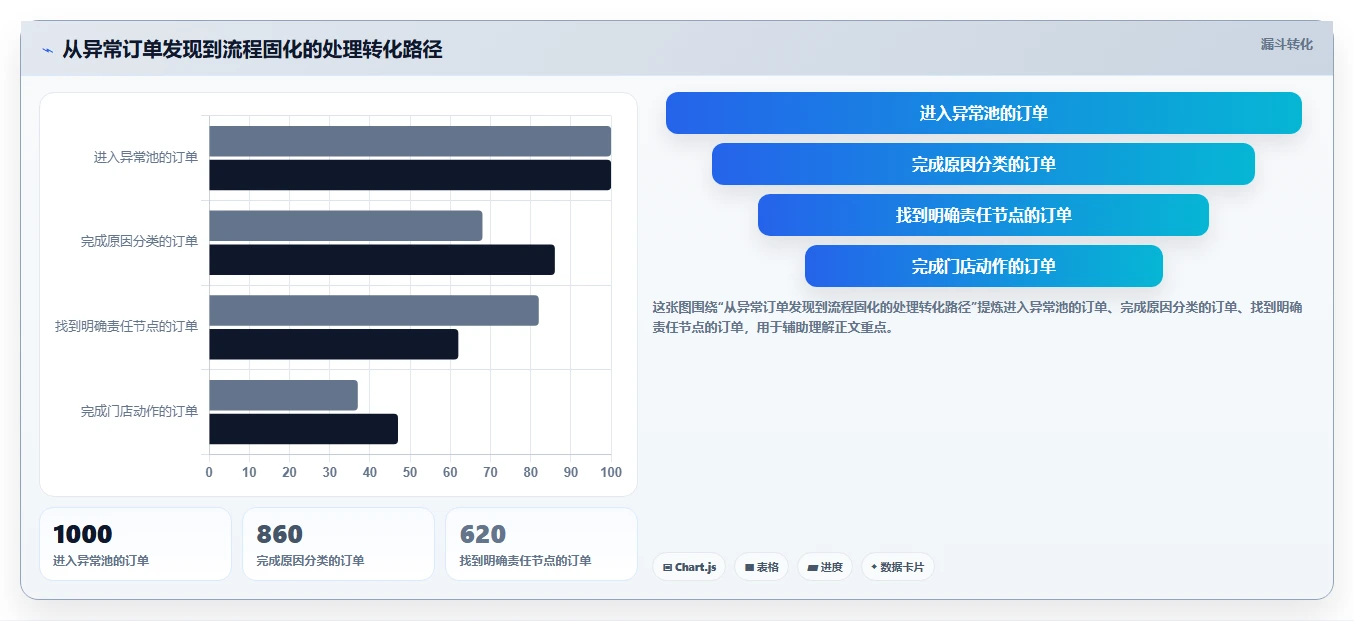Click the dark chart bar for 完成门店动作的订单

tap(303, 429)
